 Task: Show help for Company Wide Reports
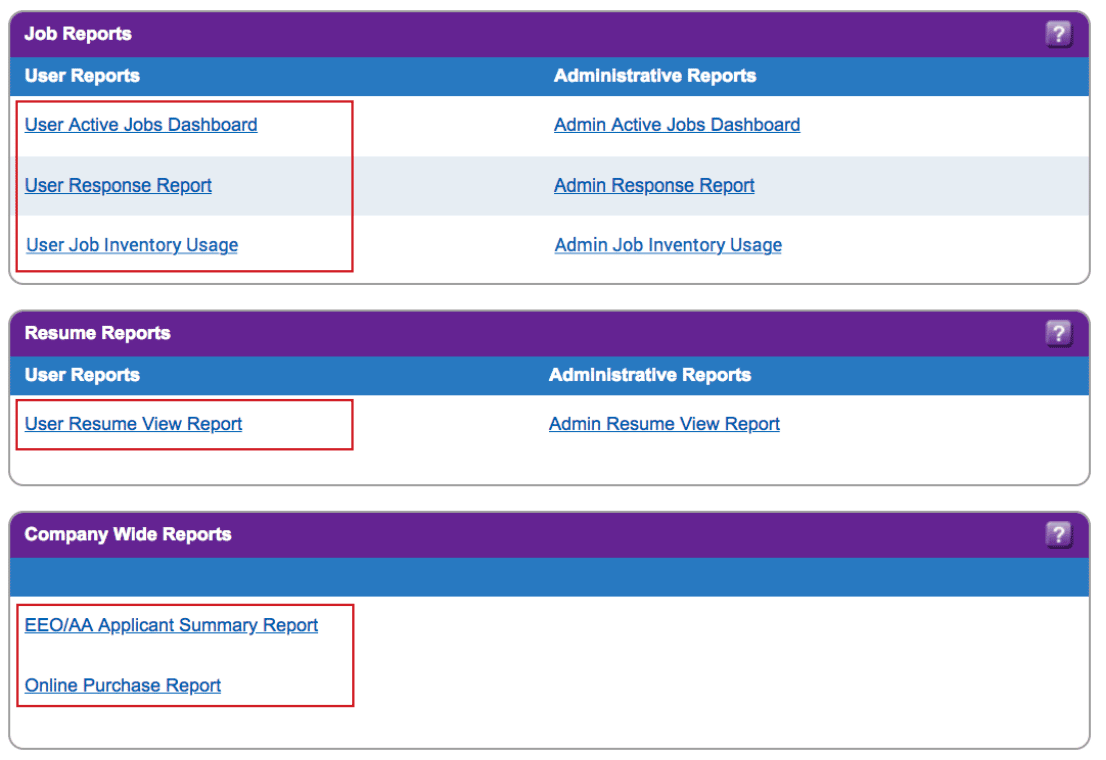tap(1058, 535)
